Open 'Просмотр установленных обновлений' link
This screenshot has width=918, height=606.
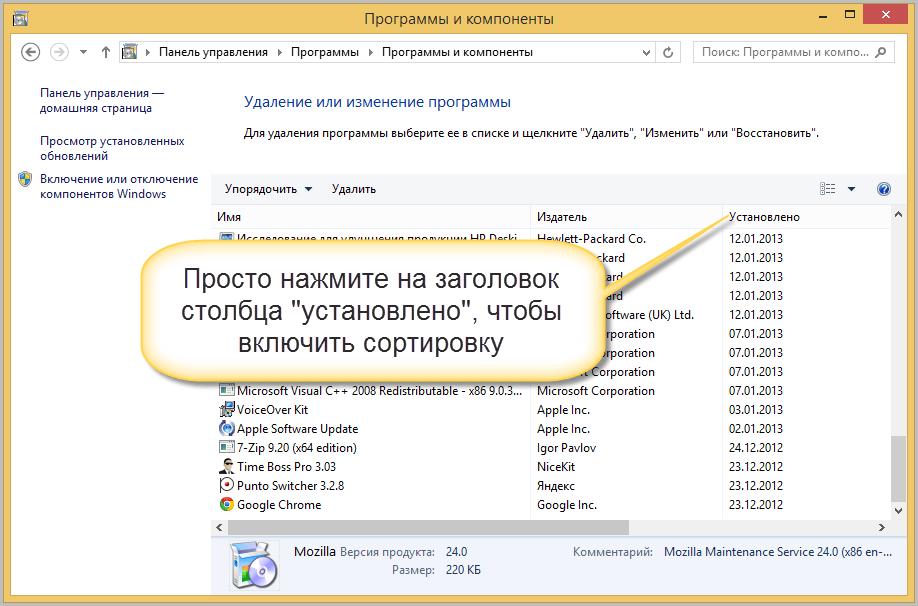click(112, 148)
